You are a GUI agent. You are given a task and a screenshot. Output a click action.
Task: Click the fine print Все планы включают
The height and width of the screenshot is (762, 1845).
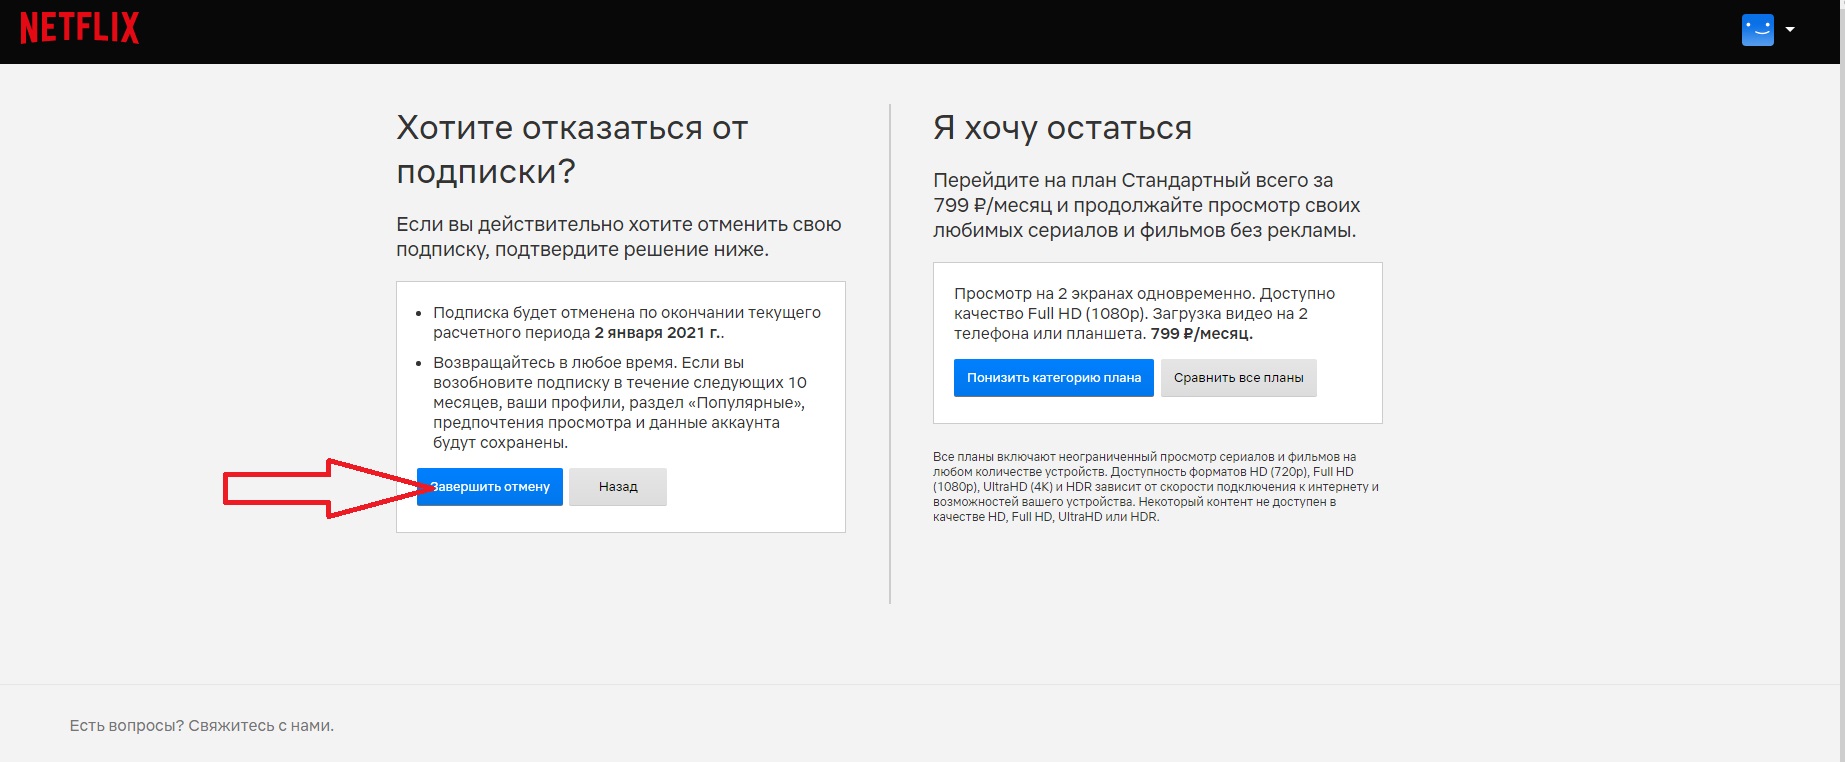point(991,457)
